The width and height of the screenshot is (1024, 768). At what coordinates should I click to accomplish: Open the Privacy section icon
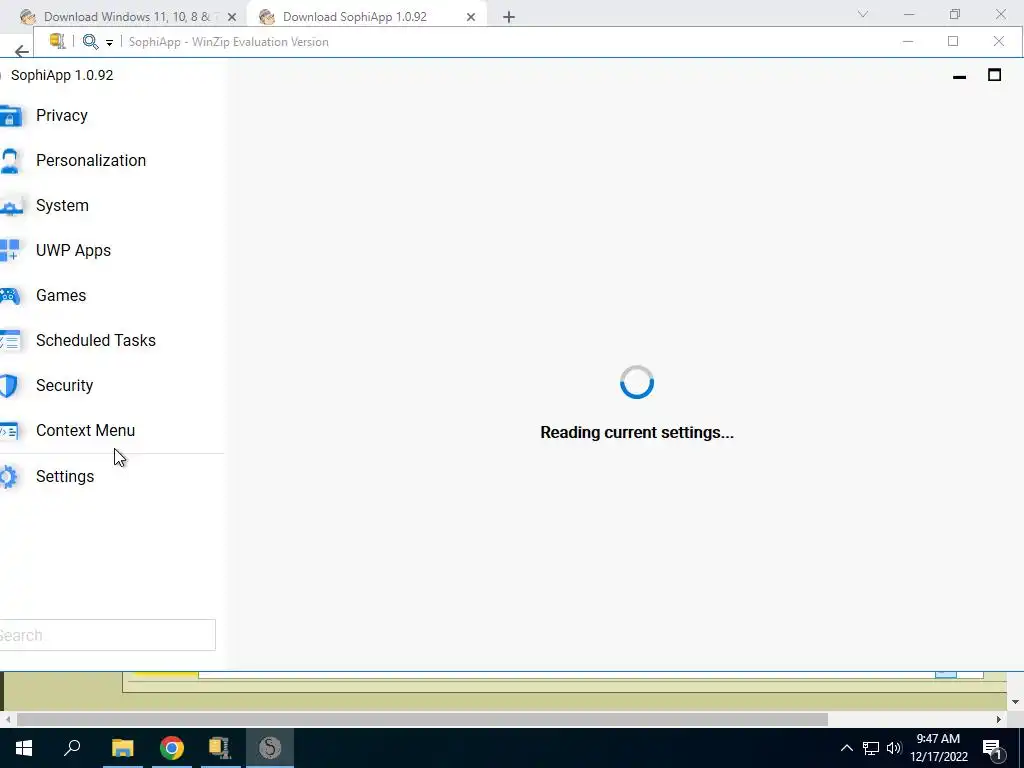point(10,116)
